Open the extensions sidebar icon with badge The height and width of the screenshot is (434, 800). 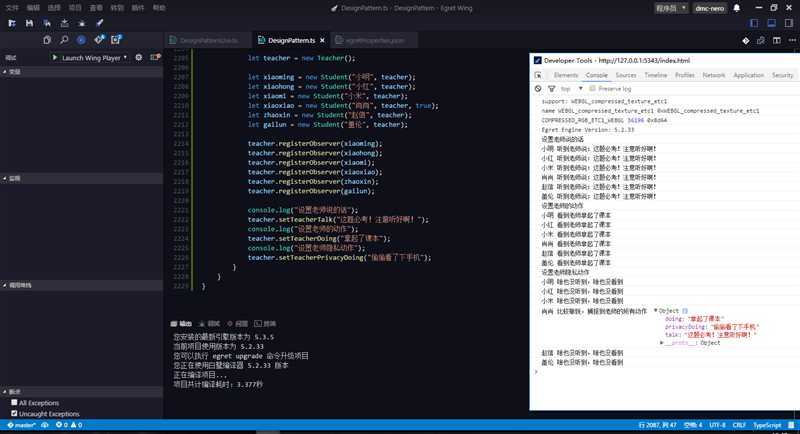[116, 40]
